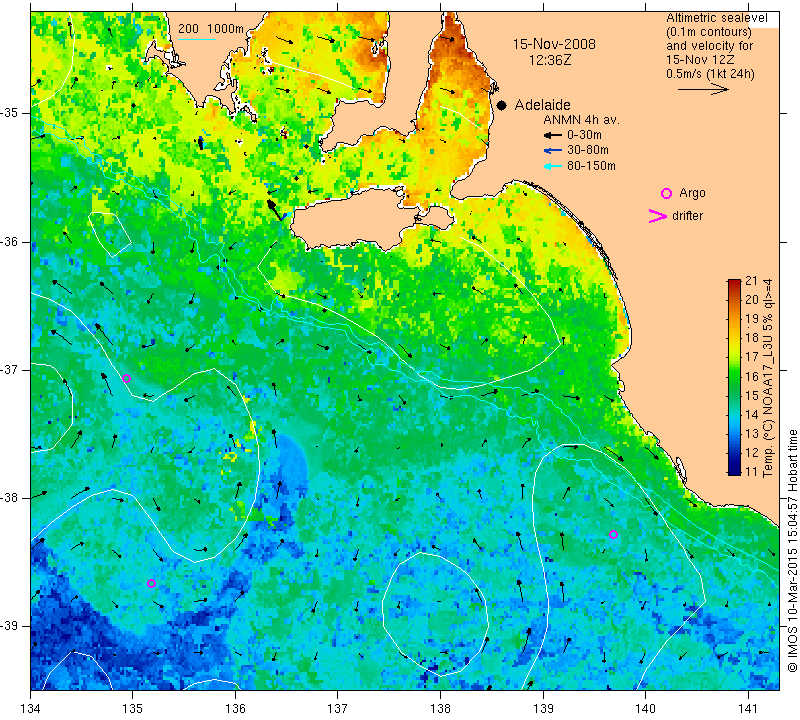Click the dark blue bottom of temperature colorbar
The width and height of the screenshot is (800, 720).
click(x=734, y=469)
